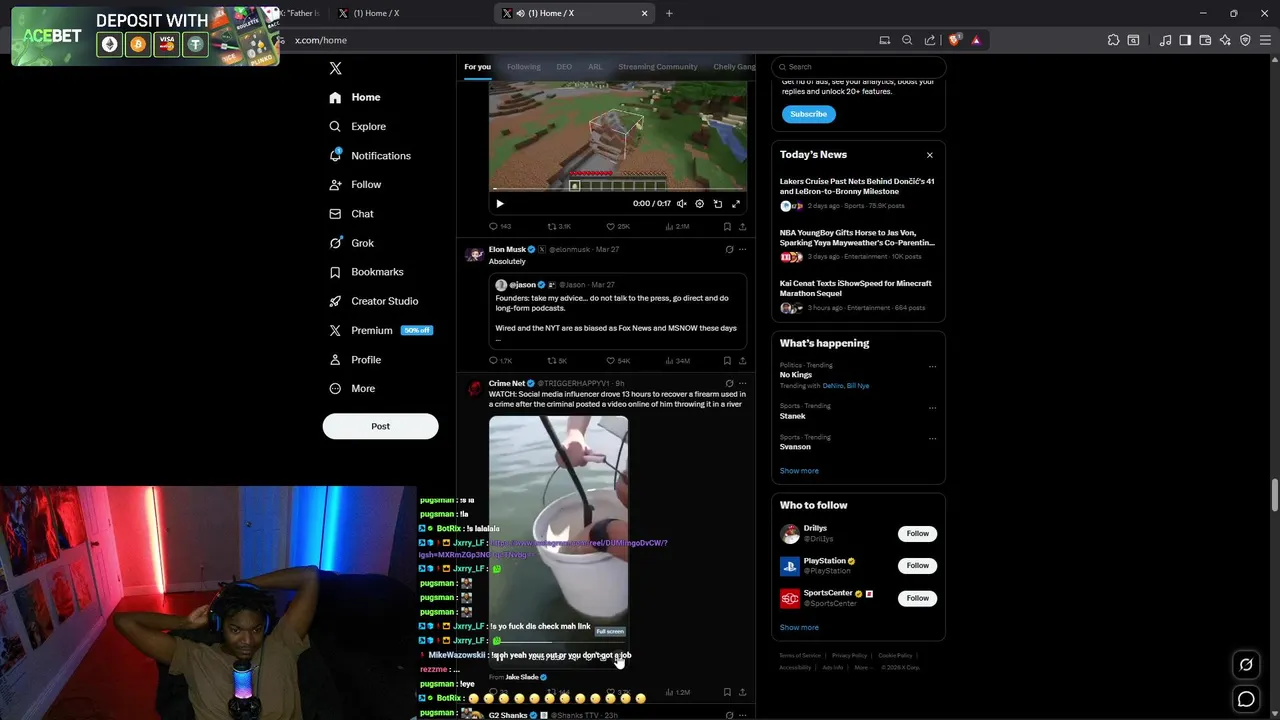1280x720 pixels.
Task: Open more options for No Kings trend
Action: [x=932, y=366]
